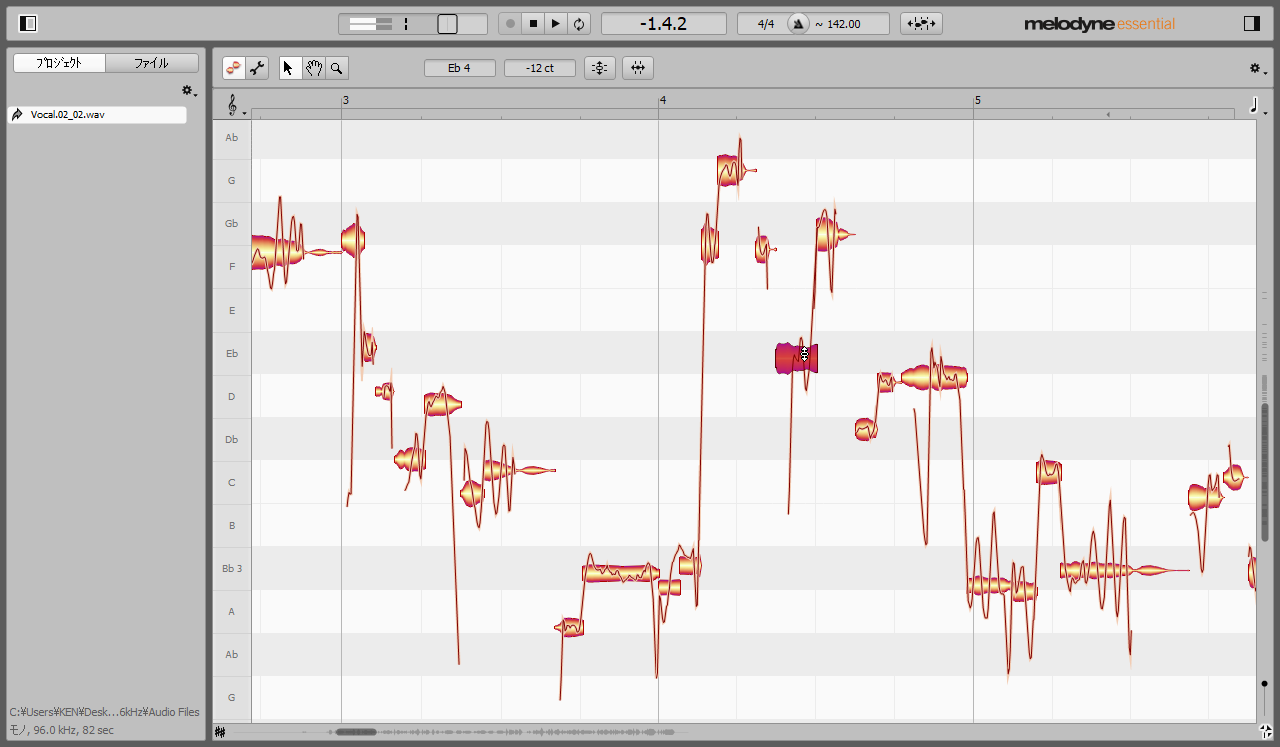Click bar 3 on the ruler
Viewport: 1280px width, 747px height.
tap(345, 100)
